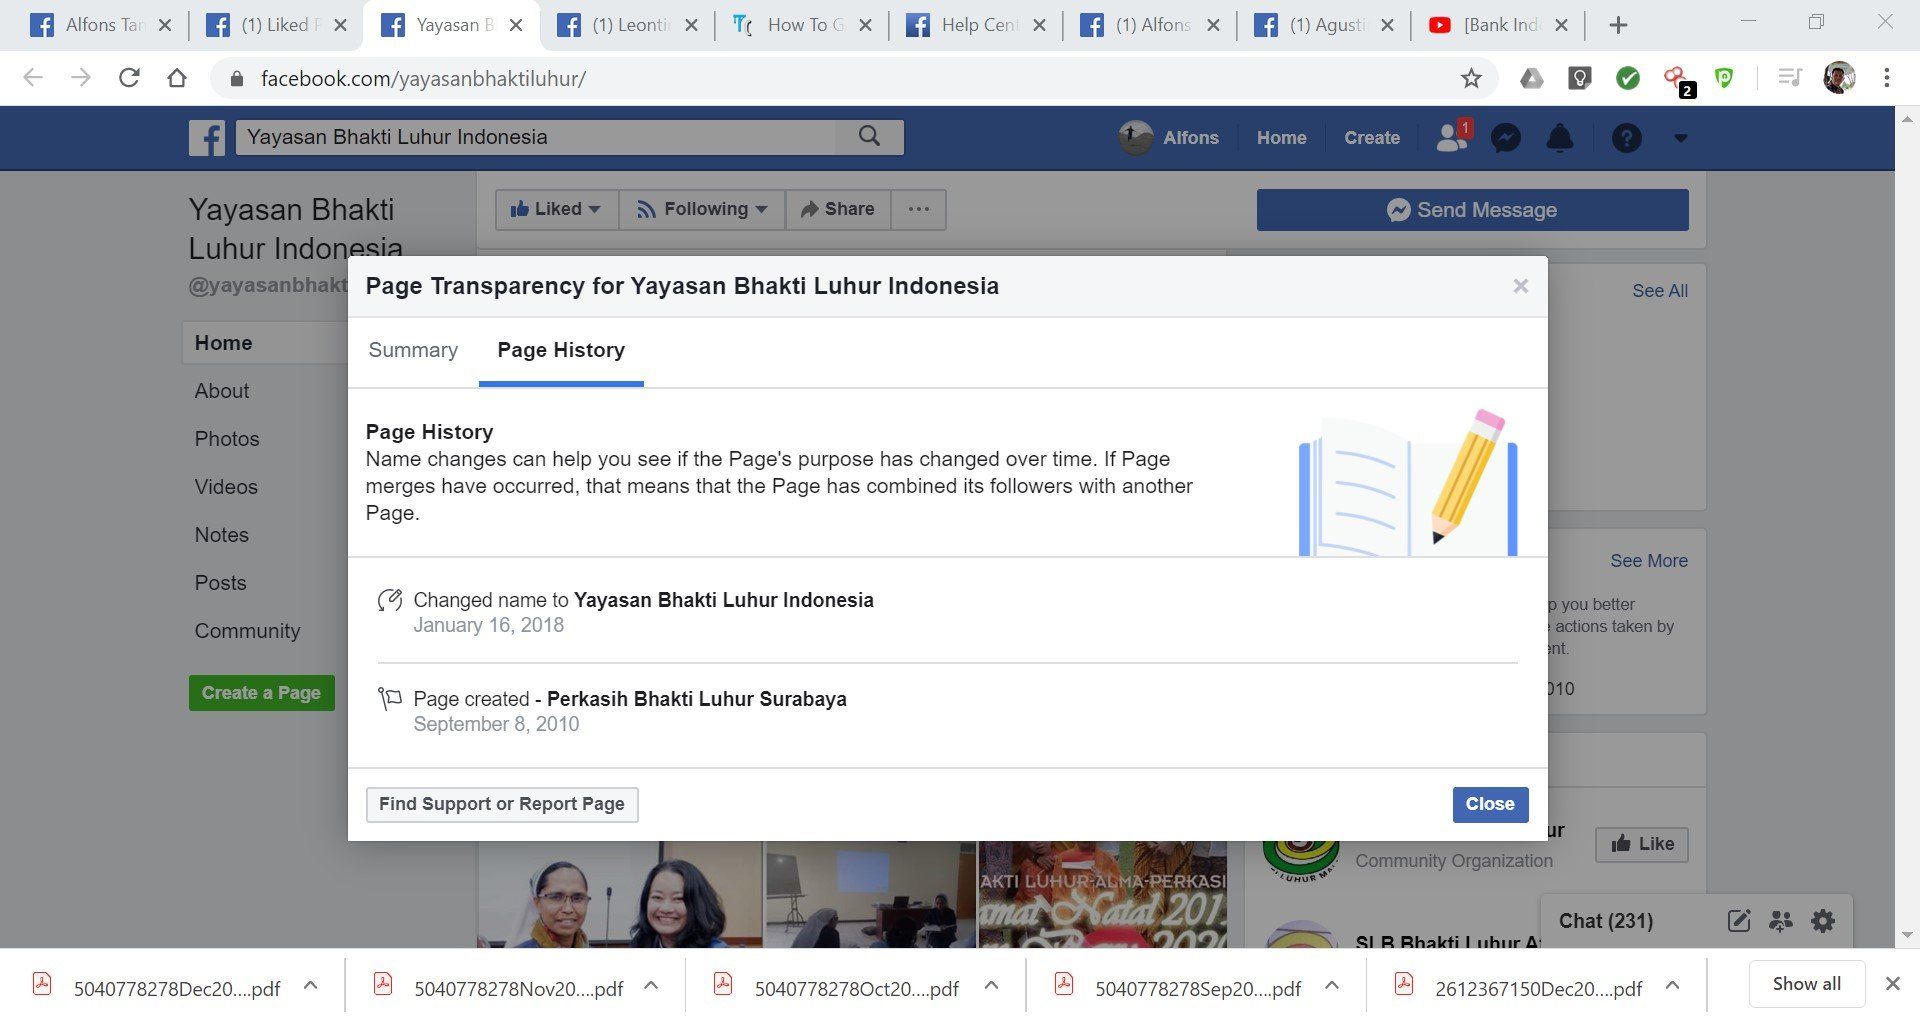Screen dimensions: 1920x1020
Task: Open Liked dropdown button
Action: coord(557,209)
